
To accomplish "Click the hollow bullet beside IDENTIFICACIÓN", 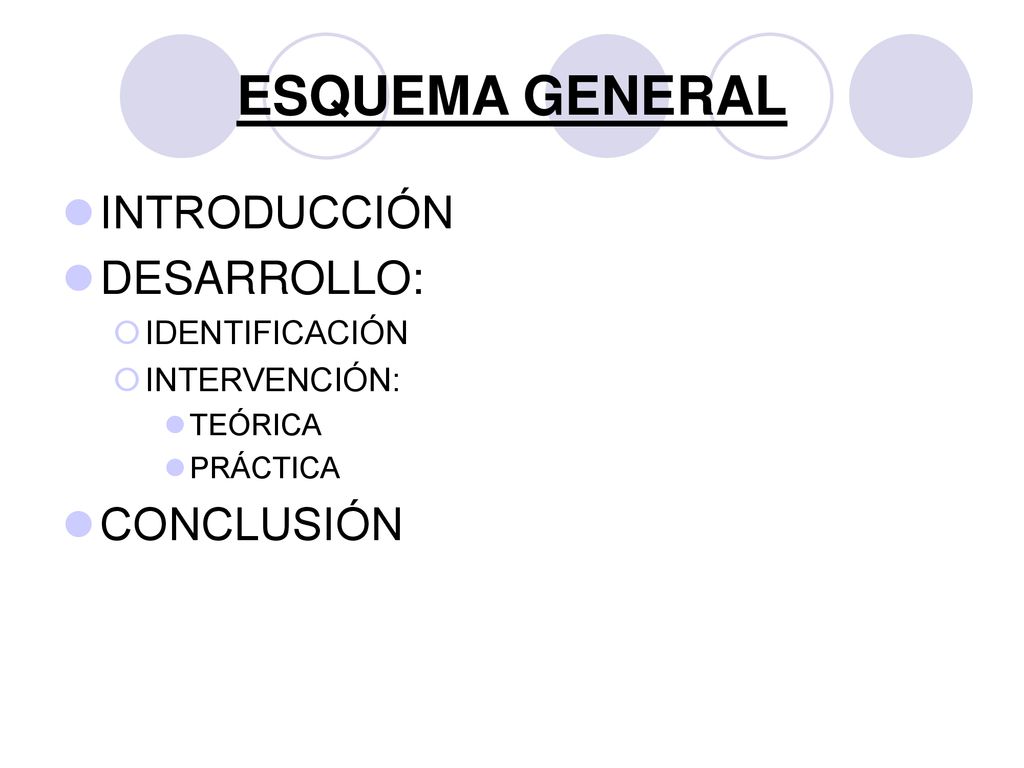I will pyautogui.click(x=127, y=332).
